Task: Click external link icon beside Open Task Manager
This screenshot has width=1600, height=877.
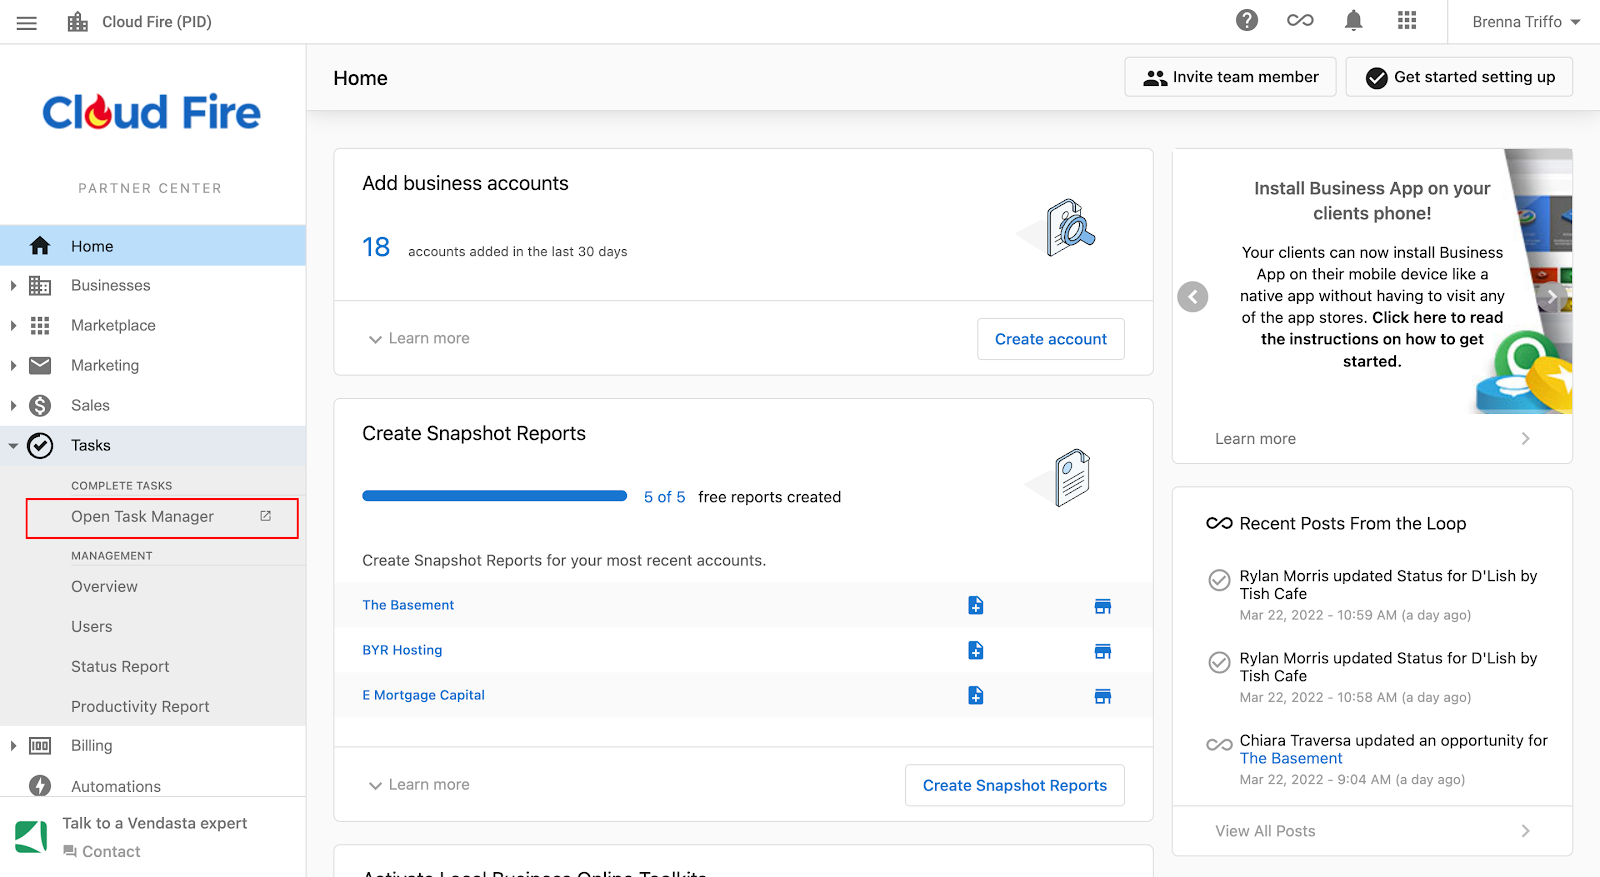Action: tap(266, 516)
